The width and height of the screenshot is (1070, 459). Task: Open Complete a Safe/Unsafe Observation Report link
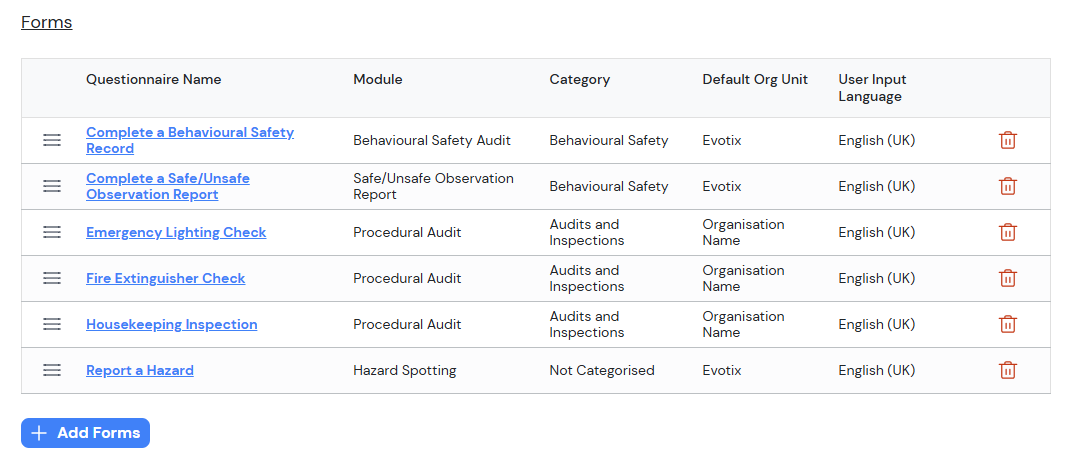point(167,179)
